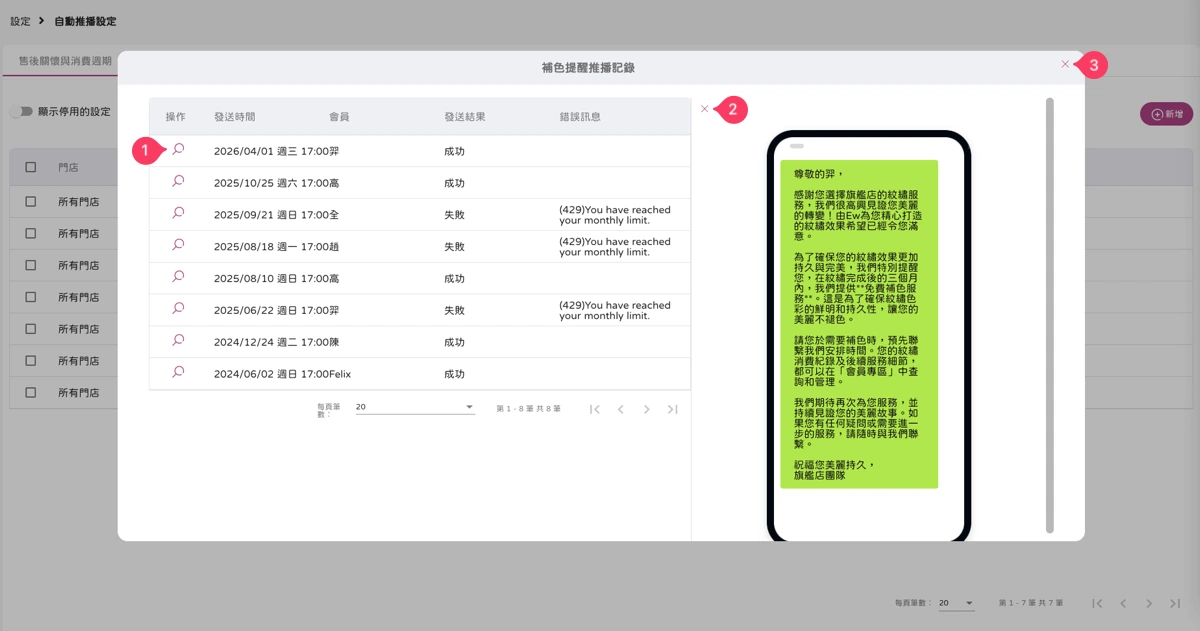Screen dimensions: 1200x631
Task: Sort by 發送時間 column header
Action: pos(235,117)
